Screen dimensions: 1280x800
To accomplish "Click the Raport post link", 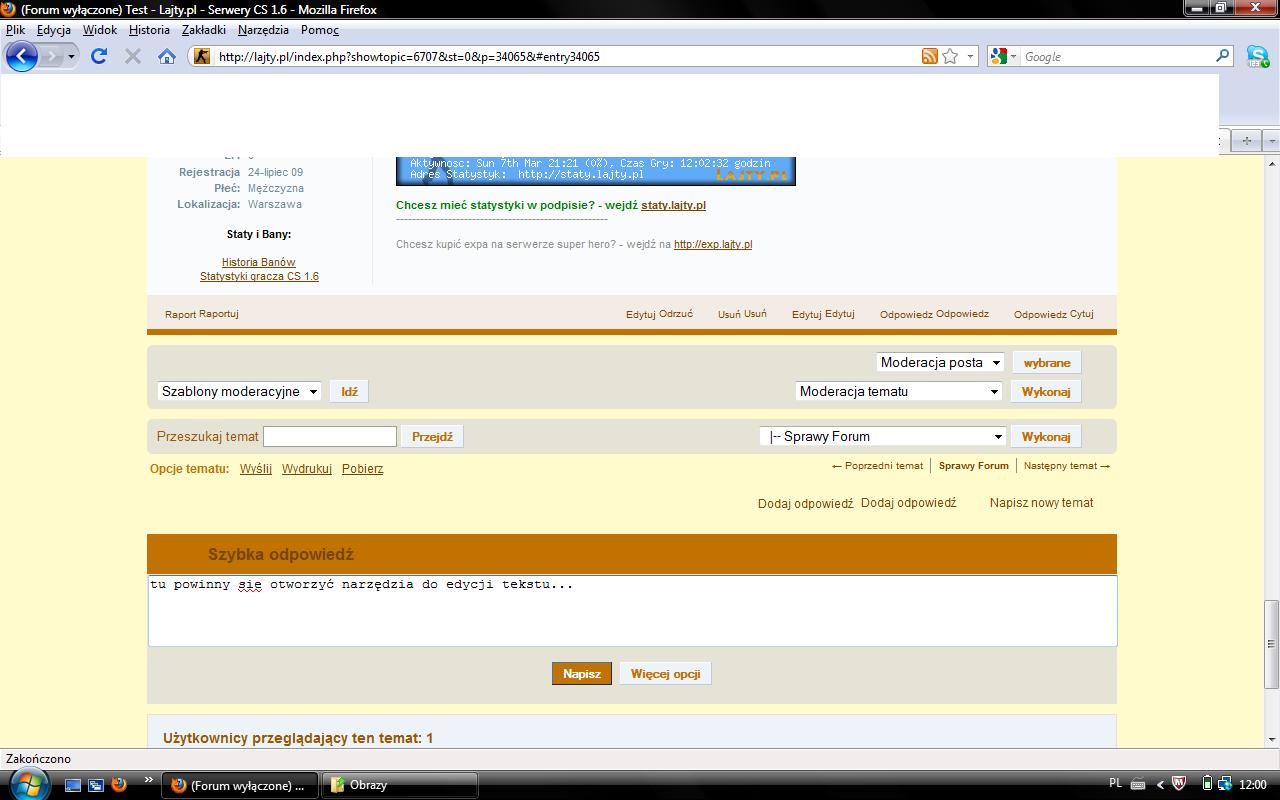I will [x=202, y=314].
